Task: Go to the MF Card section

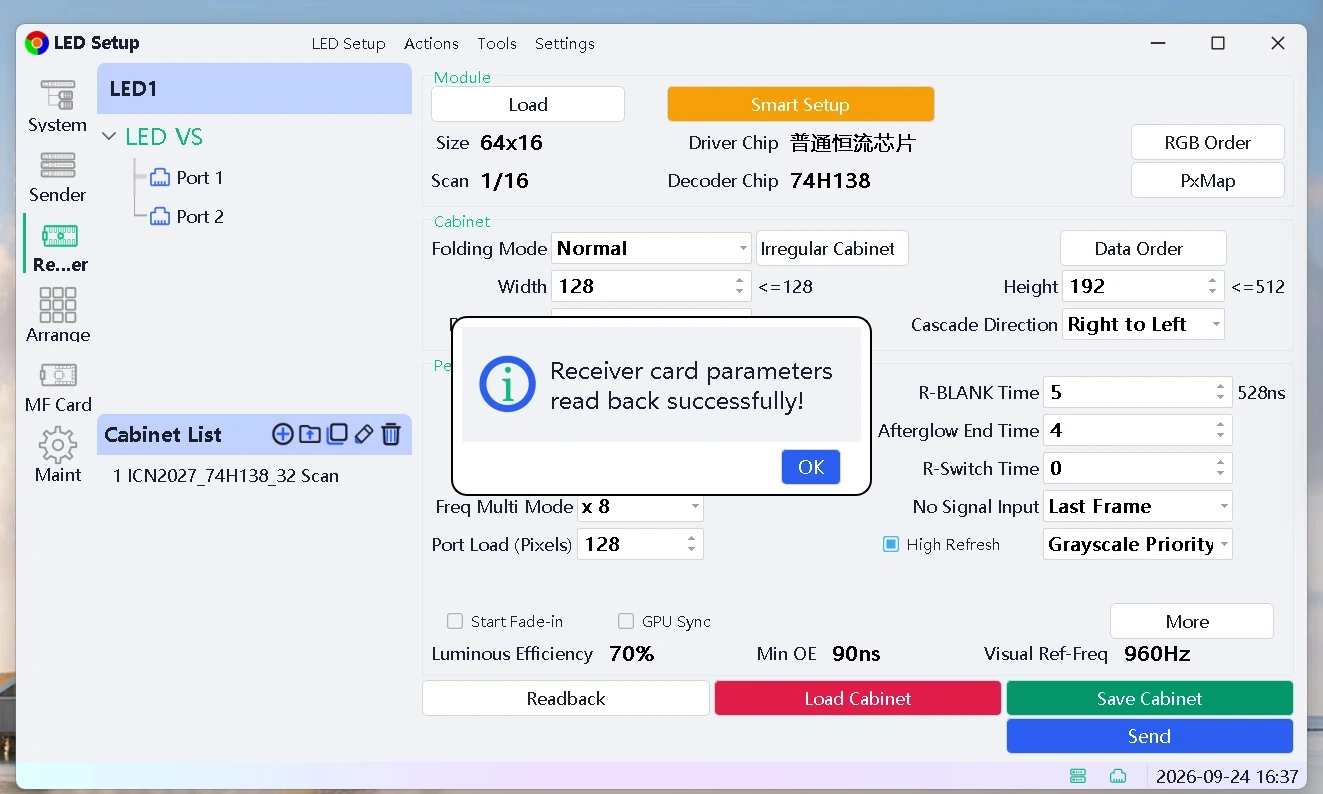Action: tap(58, 387)
